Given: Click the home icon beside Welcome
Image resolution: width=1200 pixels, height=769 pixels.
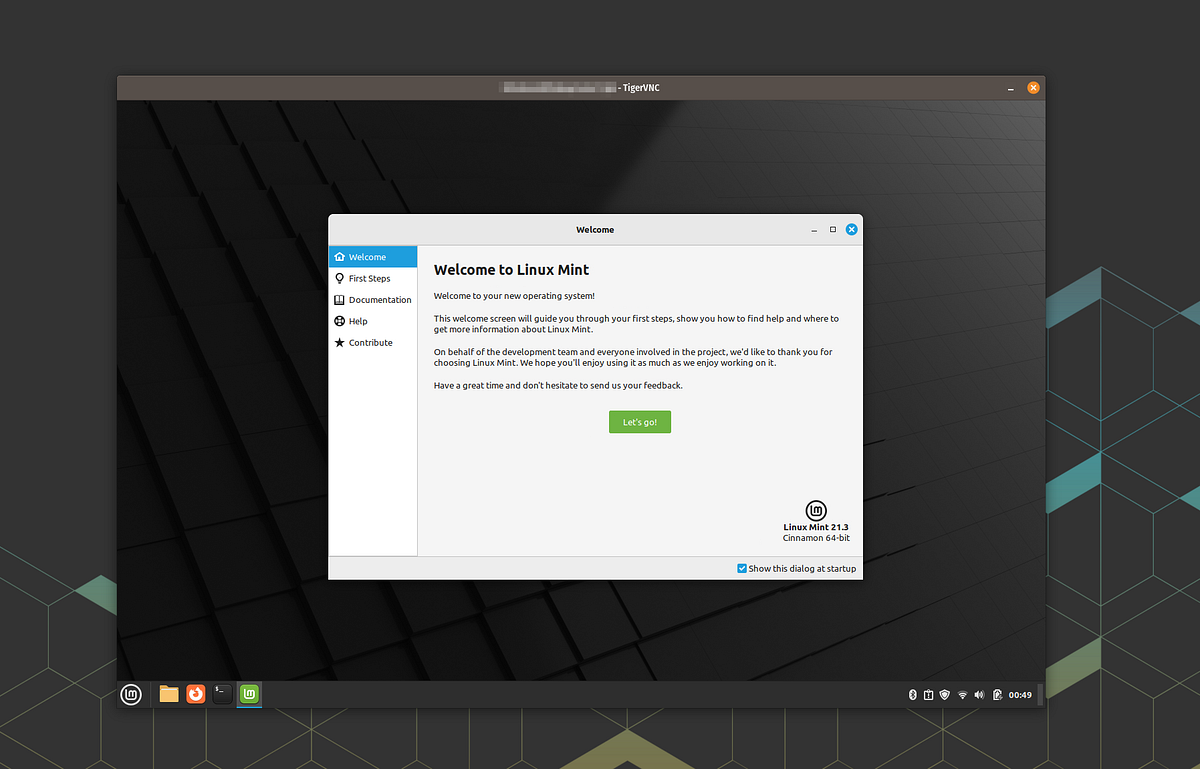Looking at the screenshot, I should point(341,256).
